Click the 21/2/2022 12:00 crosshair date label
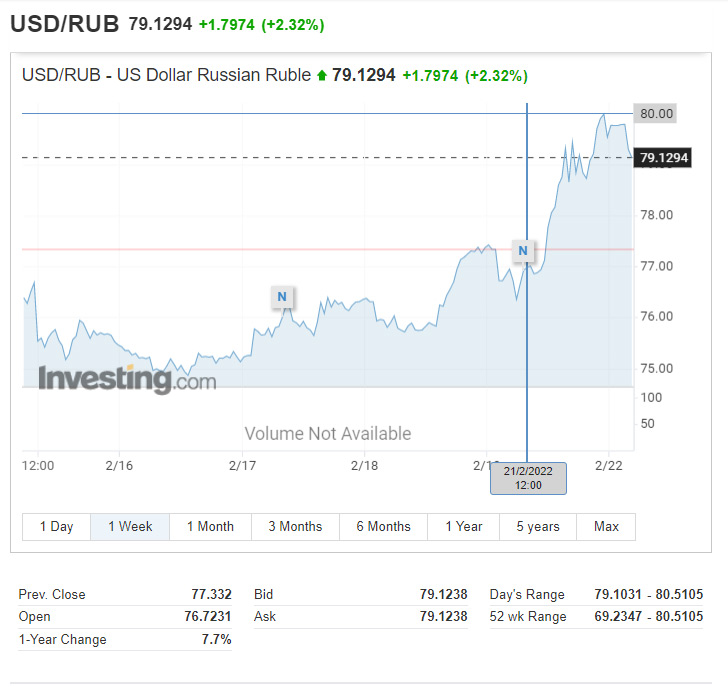The height and width of the screenshot is (687, 728). 528,478
